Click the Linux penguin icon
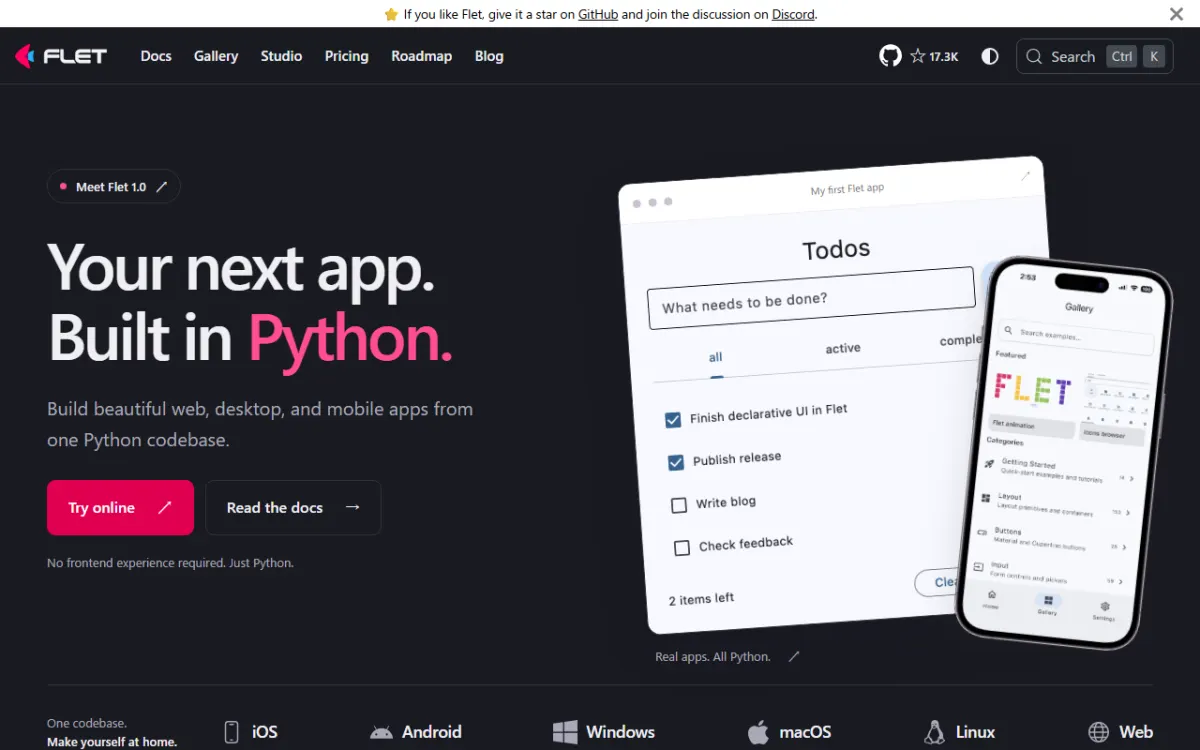Image resolution: width=1200 pixels, height=750 pixels. 935,732
